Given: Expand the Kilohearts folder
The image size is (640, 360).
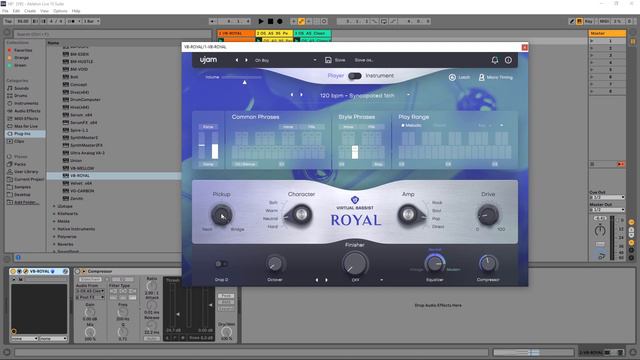Looking at the screenshot, I should [x=54, y=214].
